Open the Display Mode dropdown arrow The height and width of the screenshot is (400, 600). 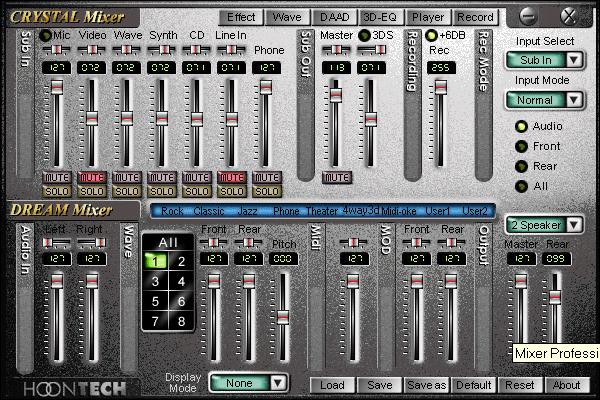click(278, 383)
